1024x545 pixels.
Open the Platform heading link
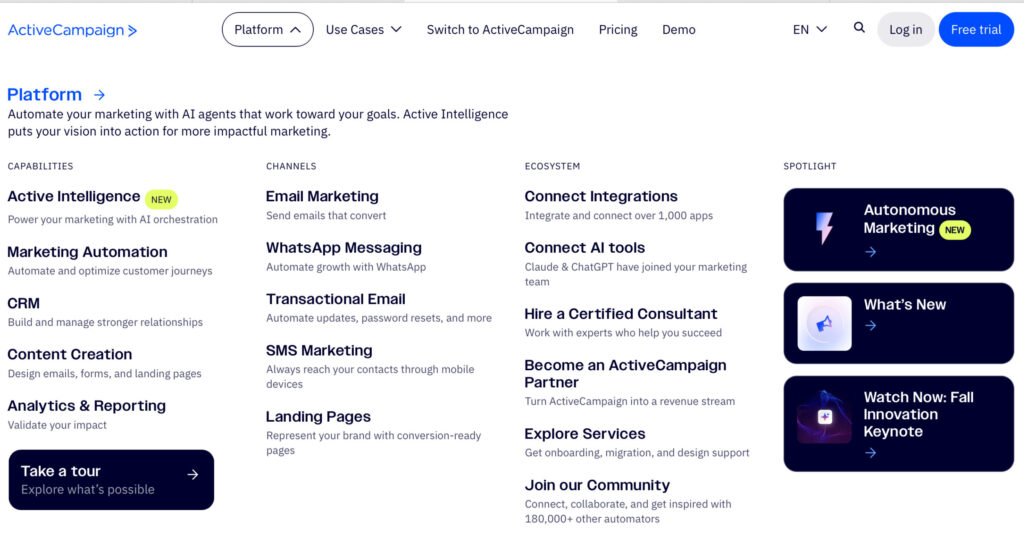click(x=44, y=95)
